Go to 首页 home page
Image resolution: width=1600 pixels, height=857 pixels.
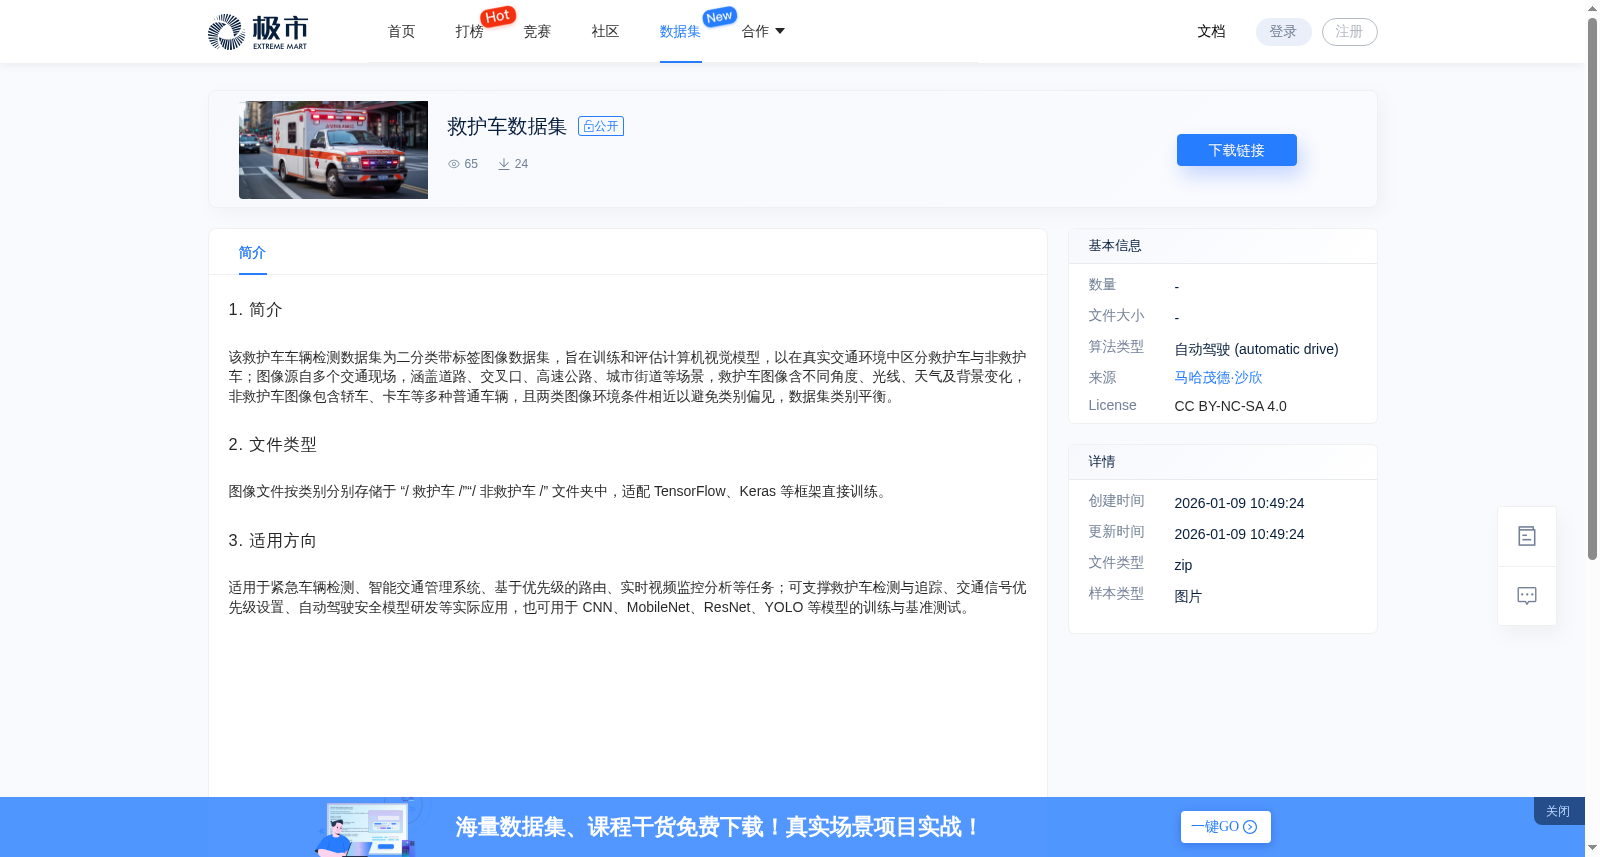point(401,32)
